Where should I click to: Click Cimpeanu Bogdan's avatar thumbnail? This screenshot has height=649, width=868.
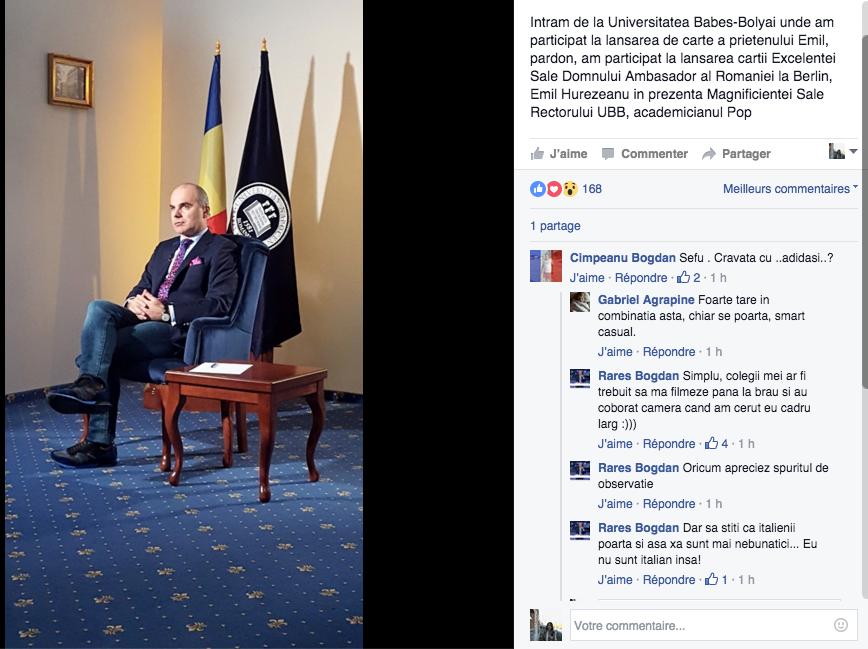pyautogui.click(x=546, y=266)
